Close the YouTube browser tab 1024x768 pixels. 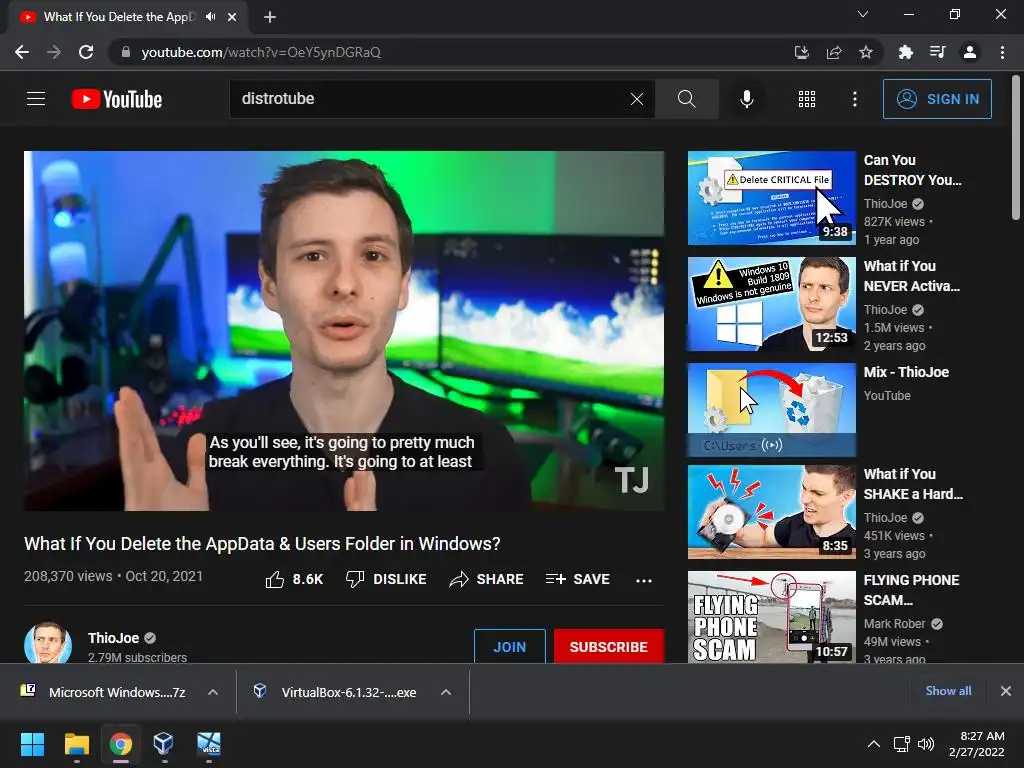232,17
